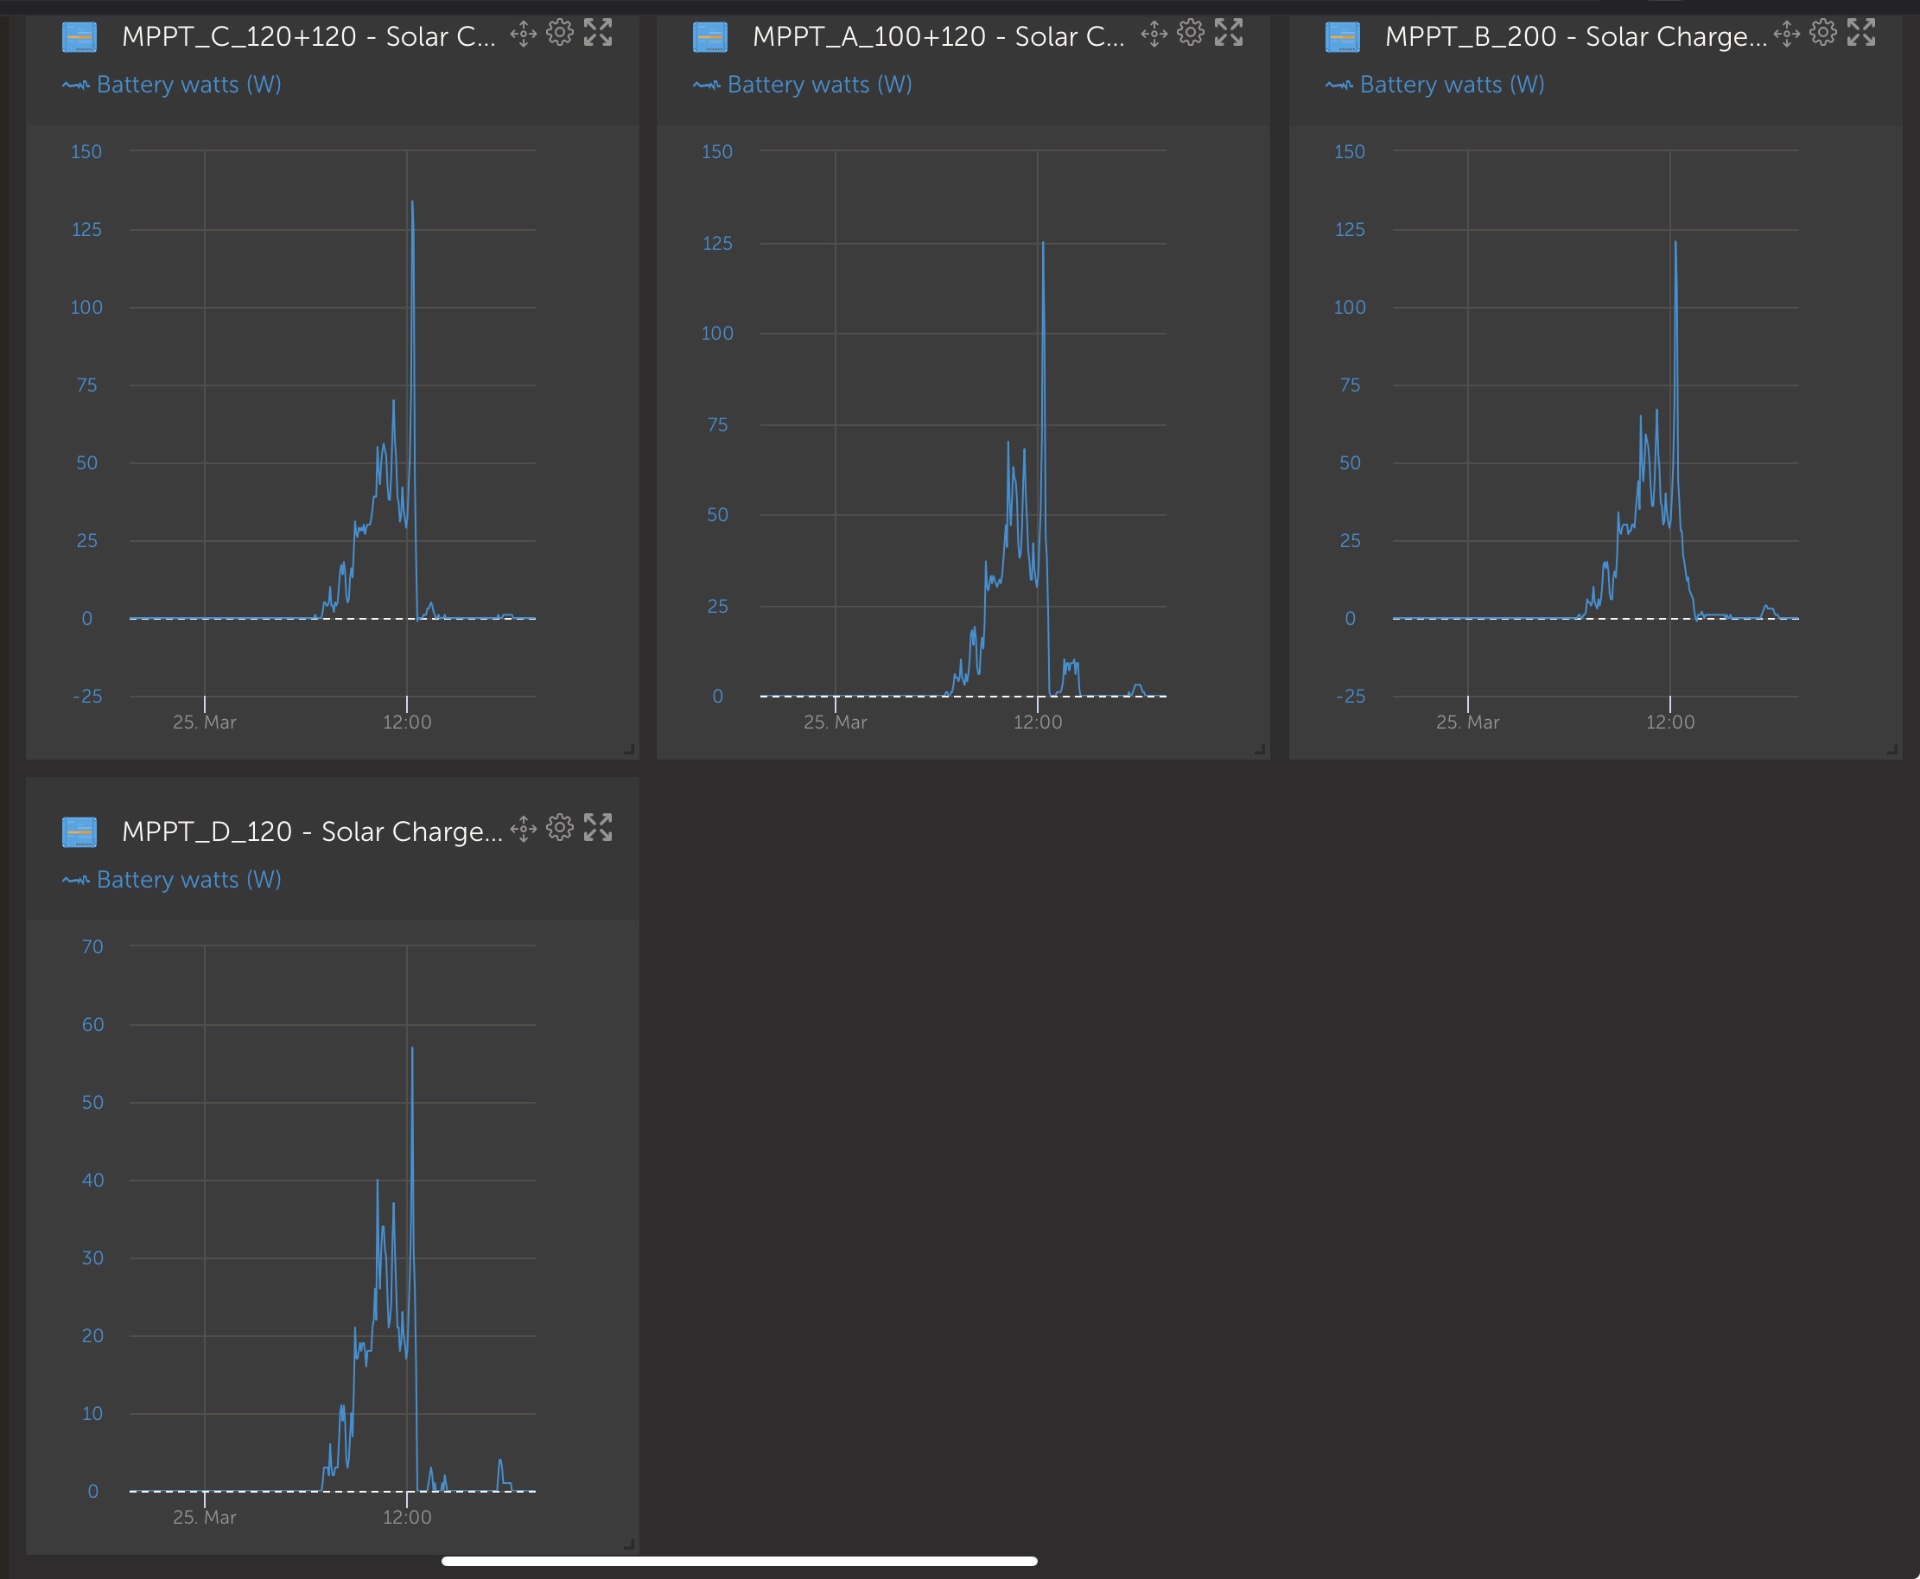Click the 70 y-axis label in MPPT_D_120 chart

[x=92, y=946]
